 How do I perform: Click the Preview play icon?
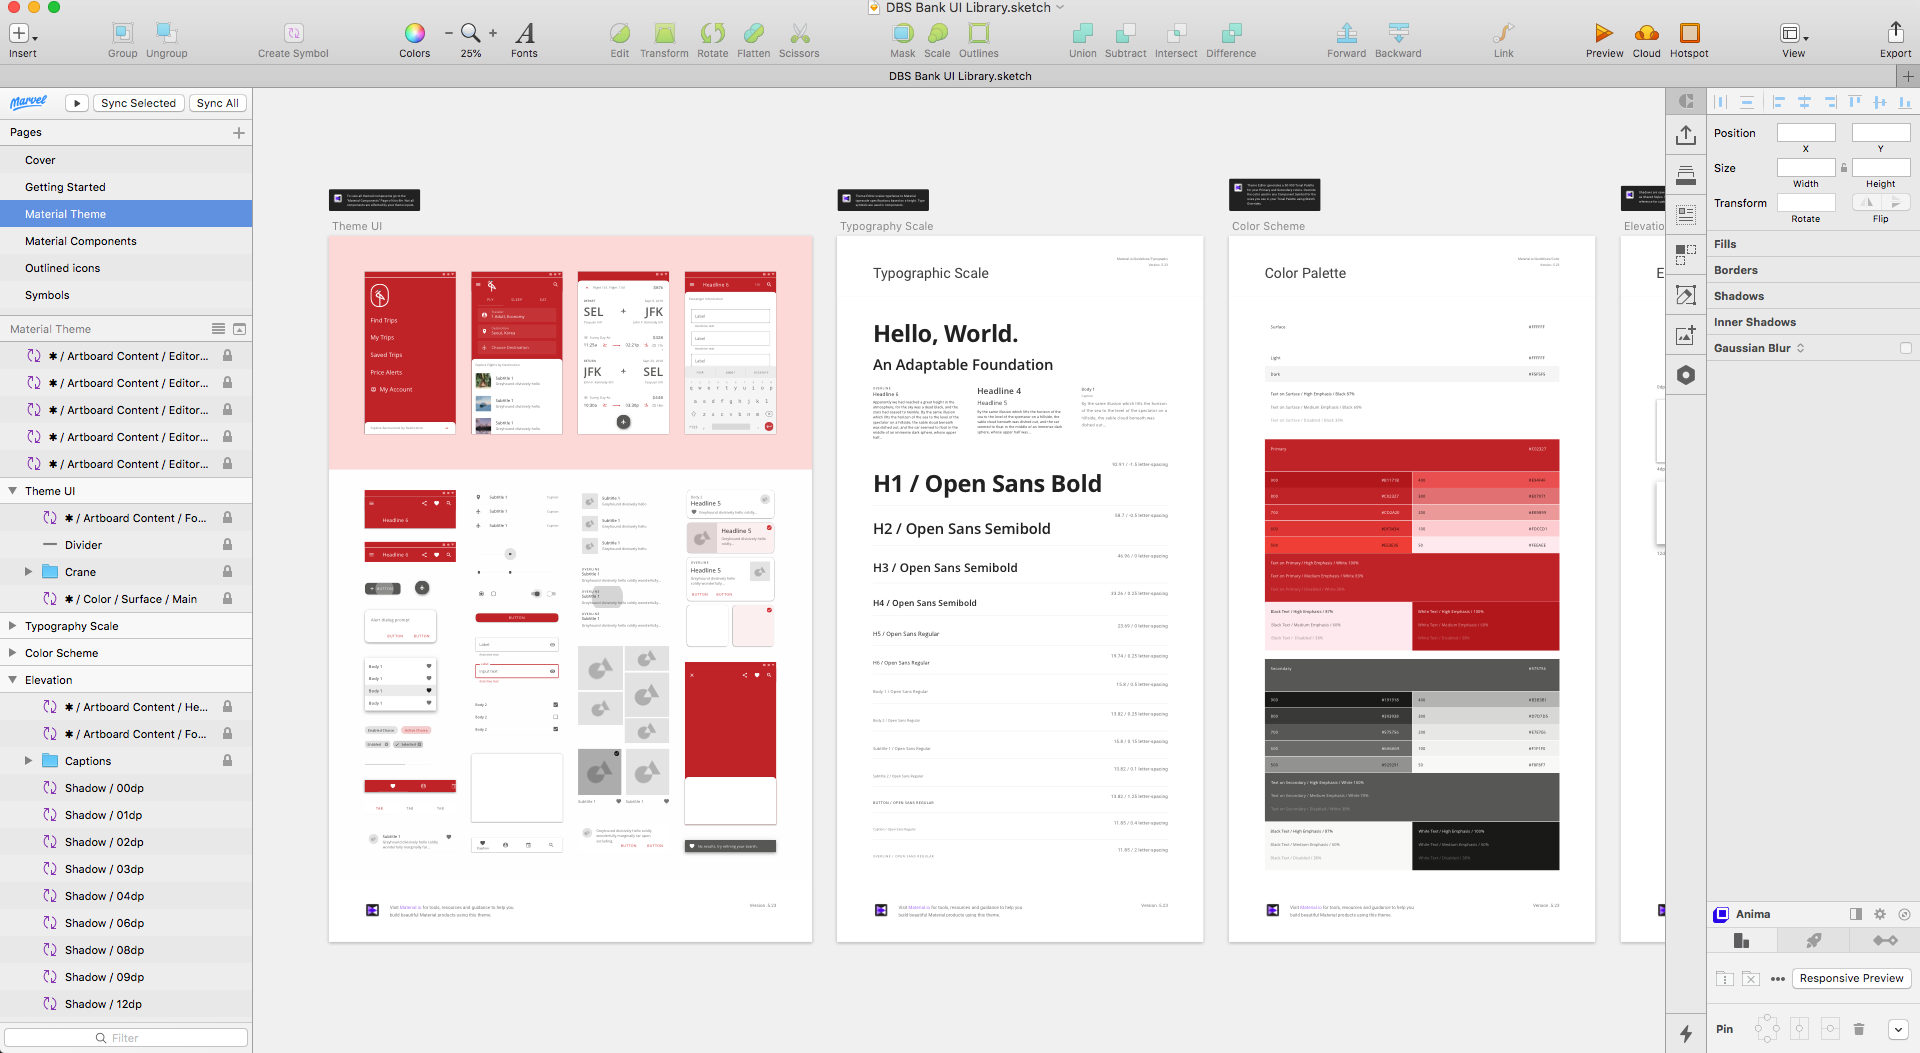[1603, 34]
